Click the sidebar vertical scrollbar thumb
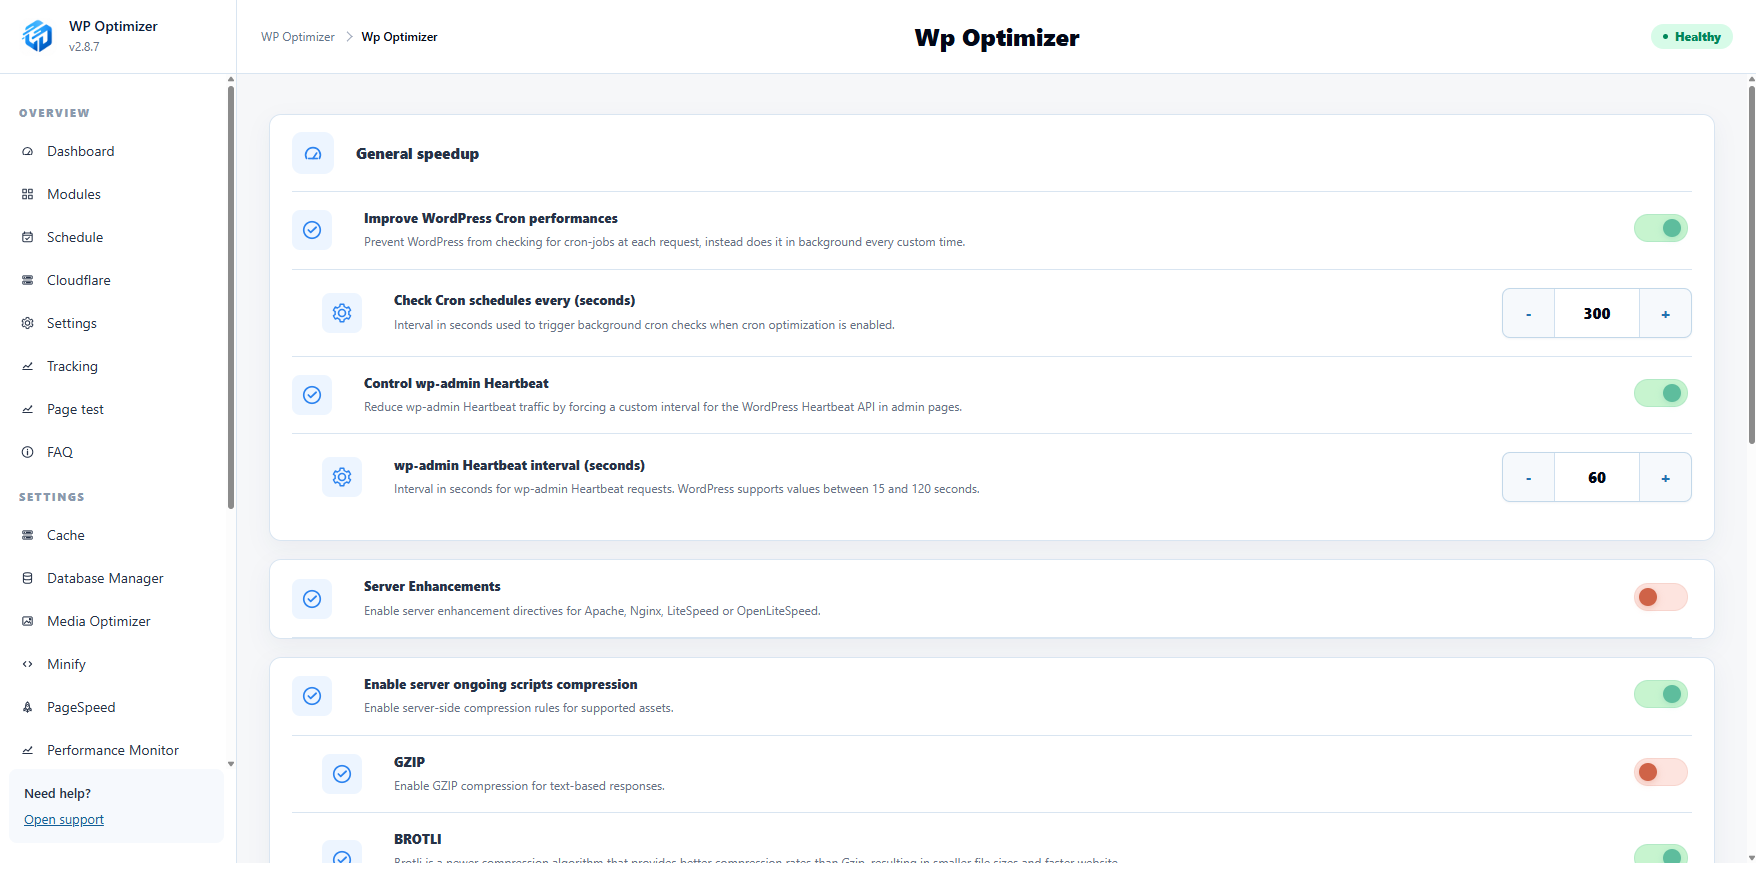The height and width of the screenshot is (879, 1756). [x=231, y=298]
